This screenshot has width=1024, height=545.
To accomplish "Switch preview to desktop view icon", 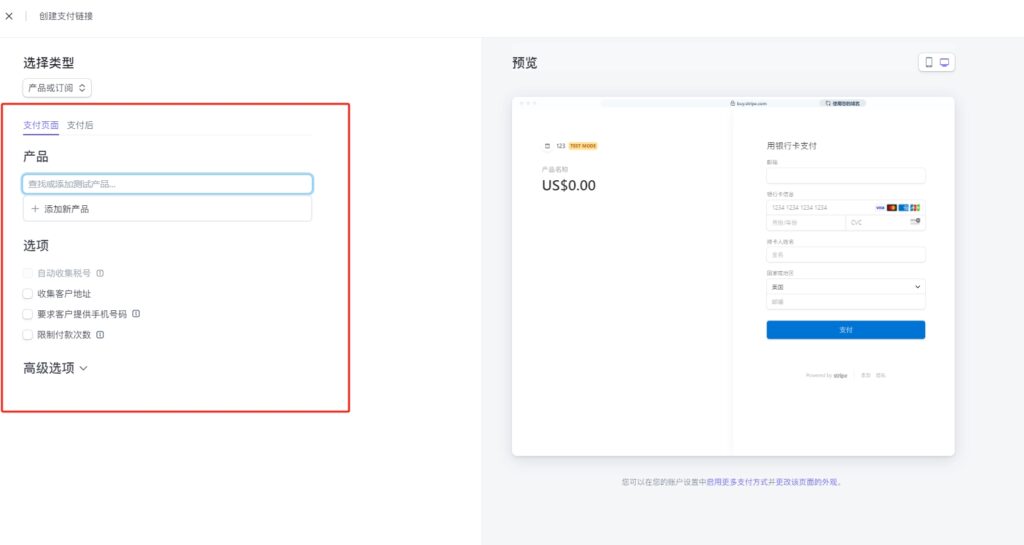I will tap(944, 63).
